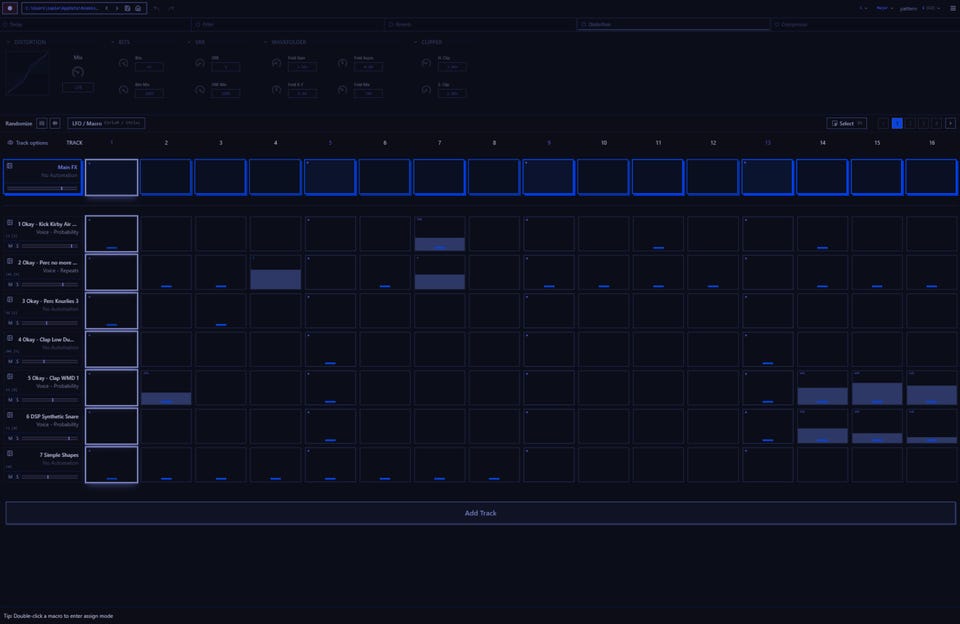This screenshot has height=624, width=960.
Task: Adjust the Main FX level slider
Action: [x=43, y=188]
